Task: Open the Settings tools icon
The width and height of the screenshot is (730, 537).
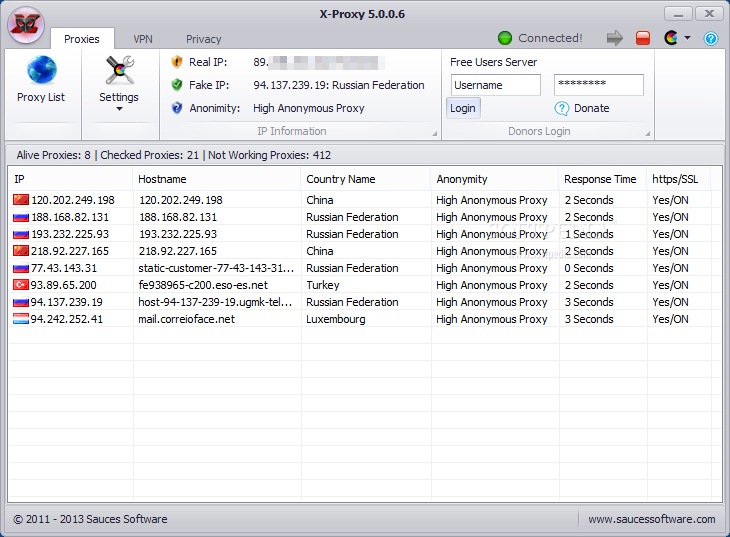Action: coord(119,70)
